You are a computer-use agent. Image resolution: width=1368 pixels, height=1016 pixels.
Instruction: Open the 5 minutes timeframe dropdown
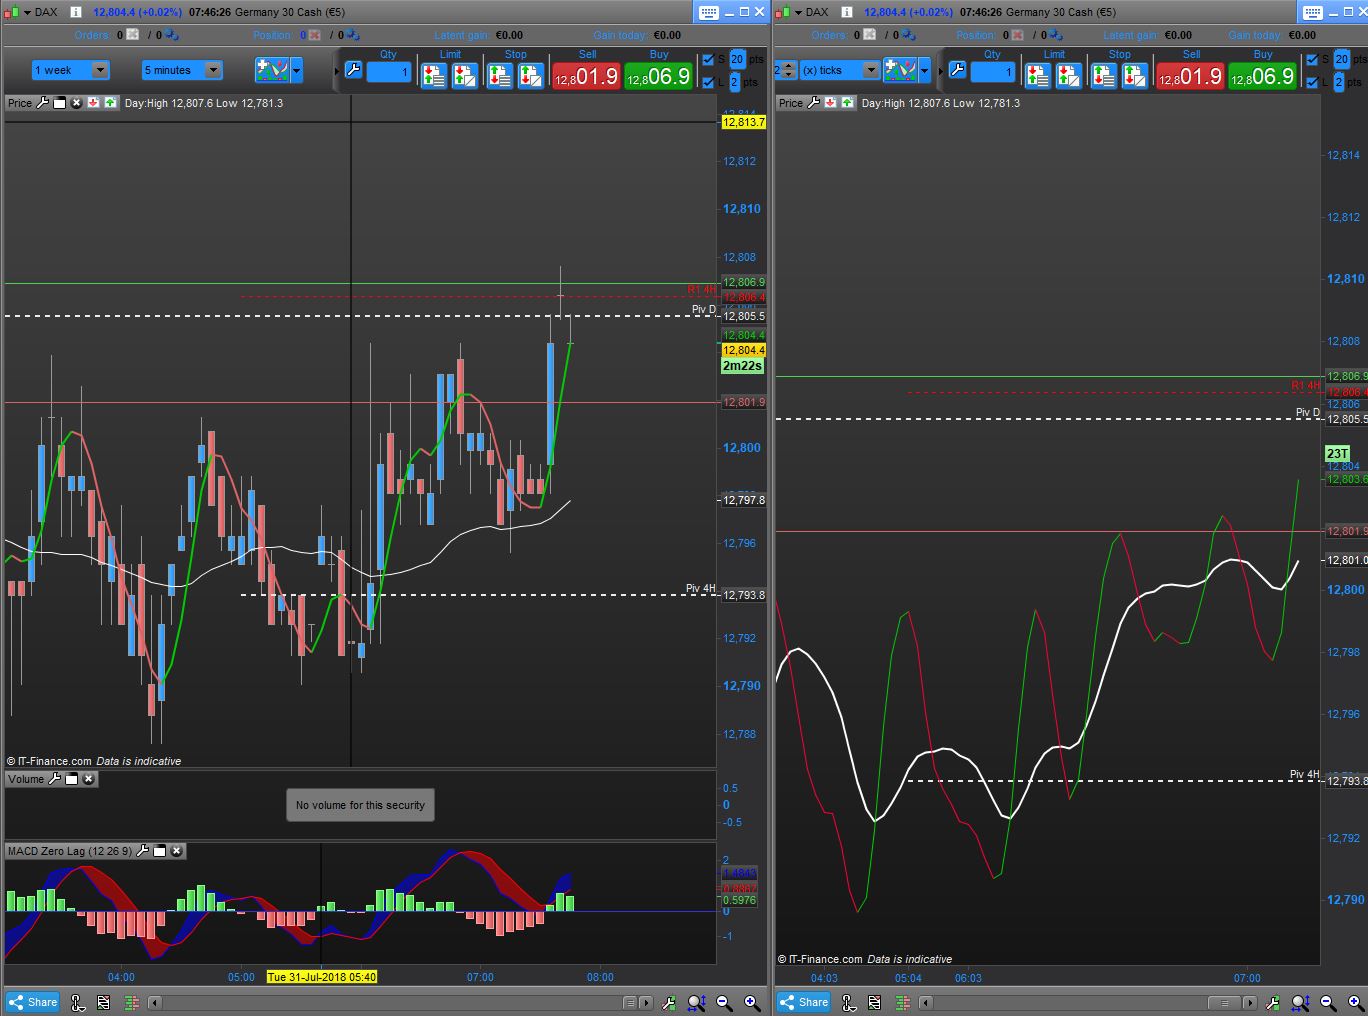[181, 70]
